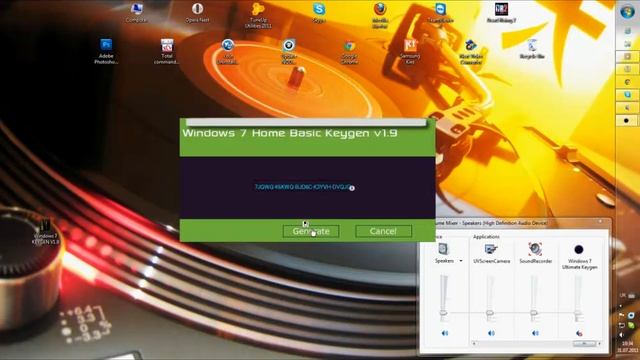Activate the black-circle keygen taskbar button
Screen dimensions: 640x360
tap(627, 120)
